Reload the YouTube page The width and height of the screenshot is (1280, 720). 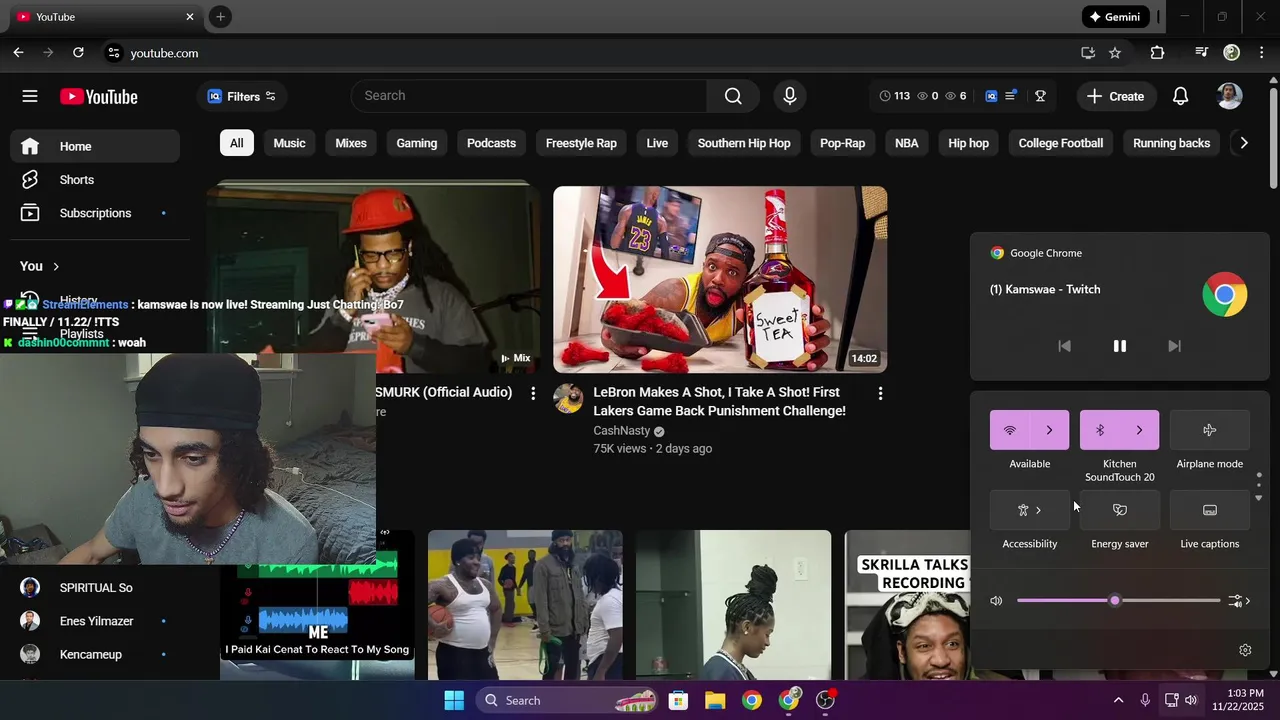click(78, 53)
